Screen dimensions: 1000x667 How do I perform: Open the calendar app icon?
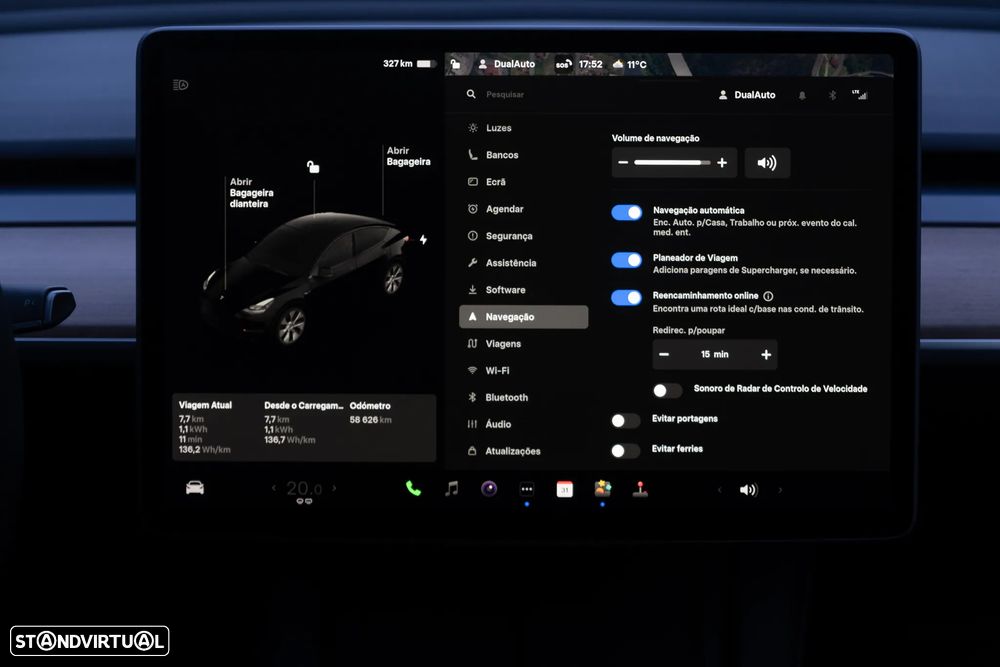tap(564, 489)
